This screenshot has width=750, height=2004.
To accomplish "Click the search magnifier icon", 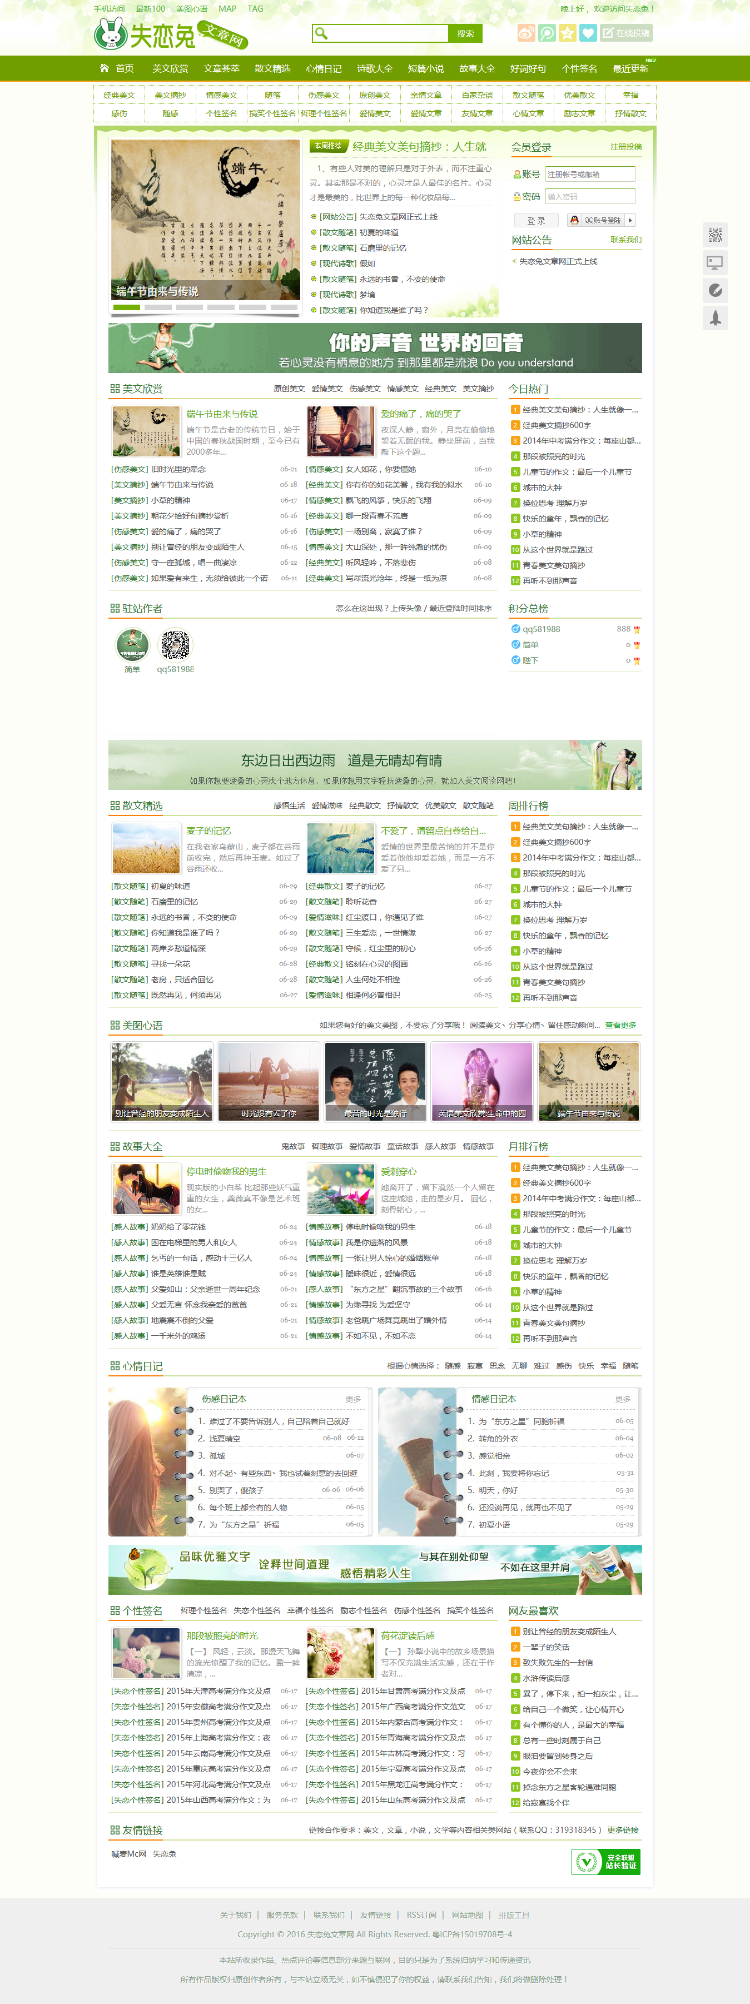I will click(321, 33).
